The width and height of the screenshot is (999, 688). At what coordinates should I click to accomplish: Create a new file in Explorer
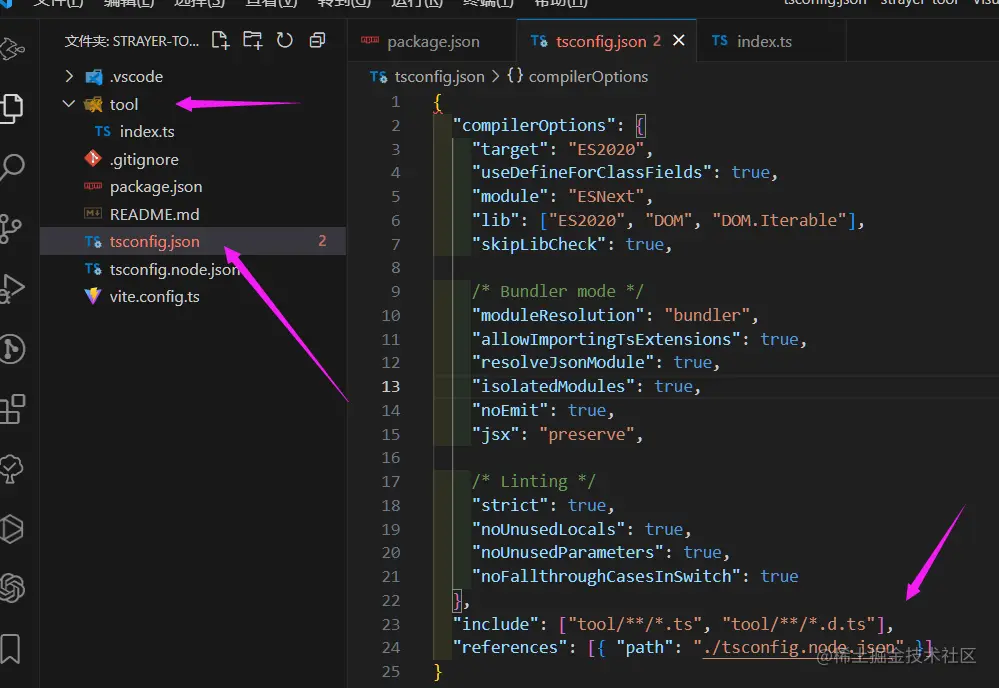pyautogui.click(x=220, y=41)
